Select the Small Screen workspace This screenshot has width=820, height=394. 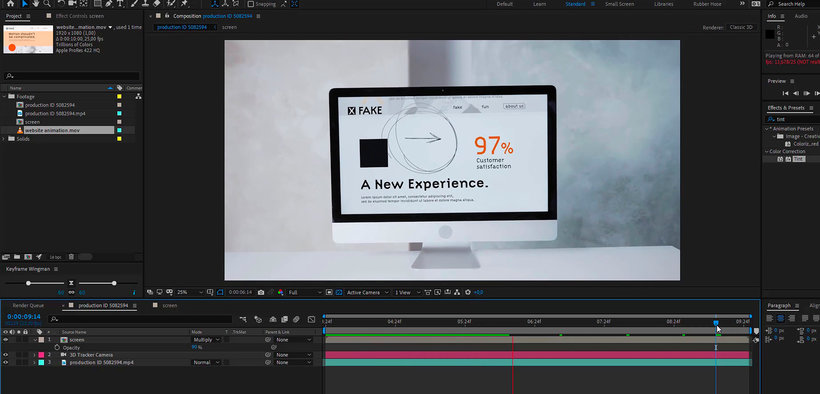620,4
